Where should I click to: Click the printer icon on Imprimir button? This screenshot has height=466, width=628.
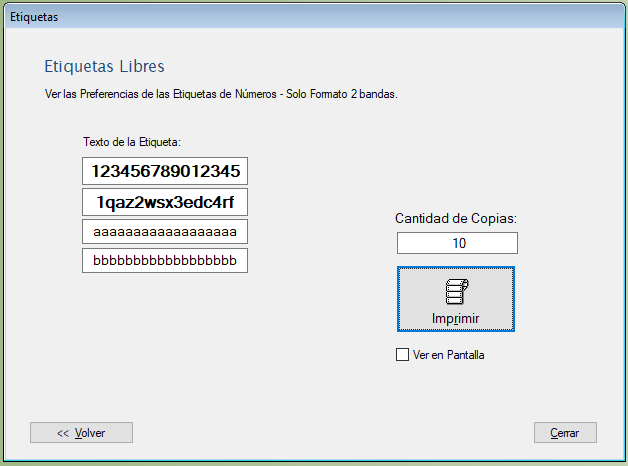point(456,292)
